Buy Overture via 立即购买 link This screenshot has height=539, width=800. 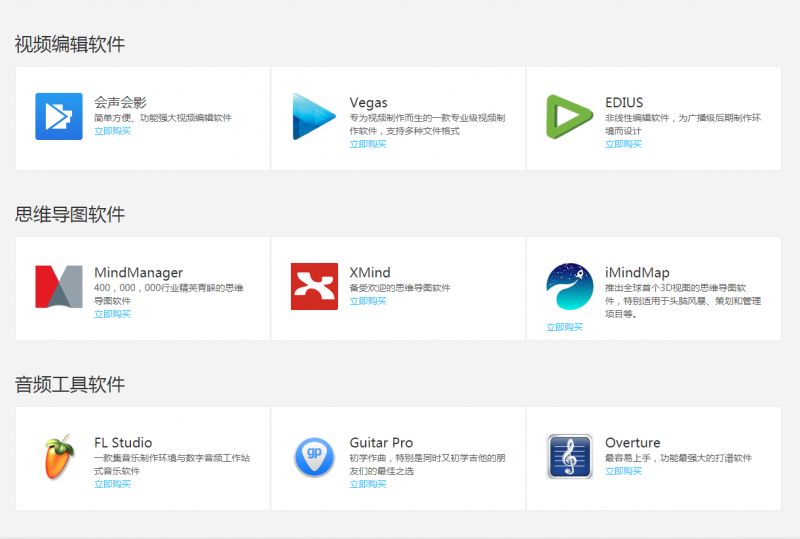click(623, 471)
